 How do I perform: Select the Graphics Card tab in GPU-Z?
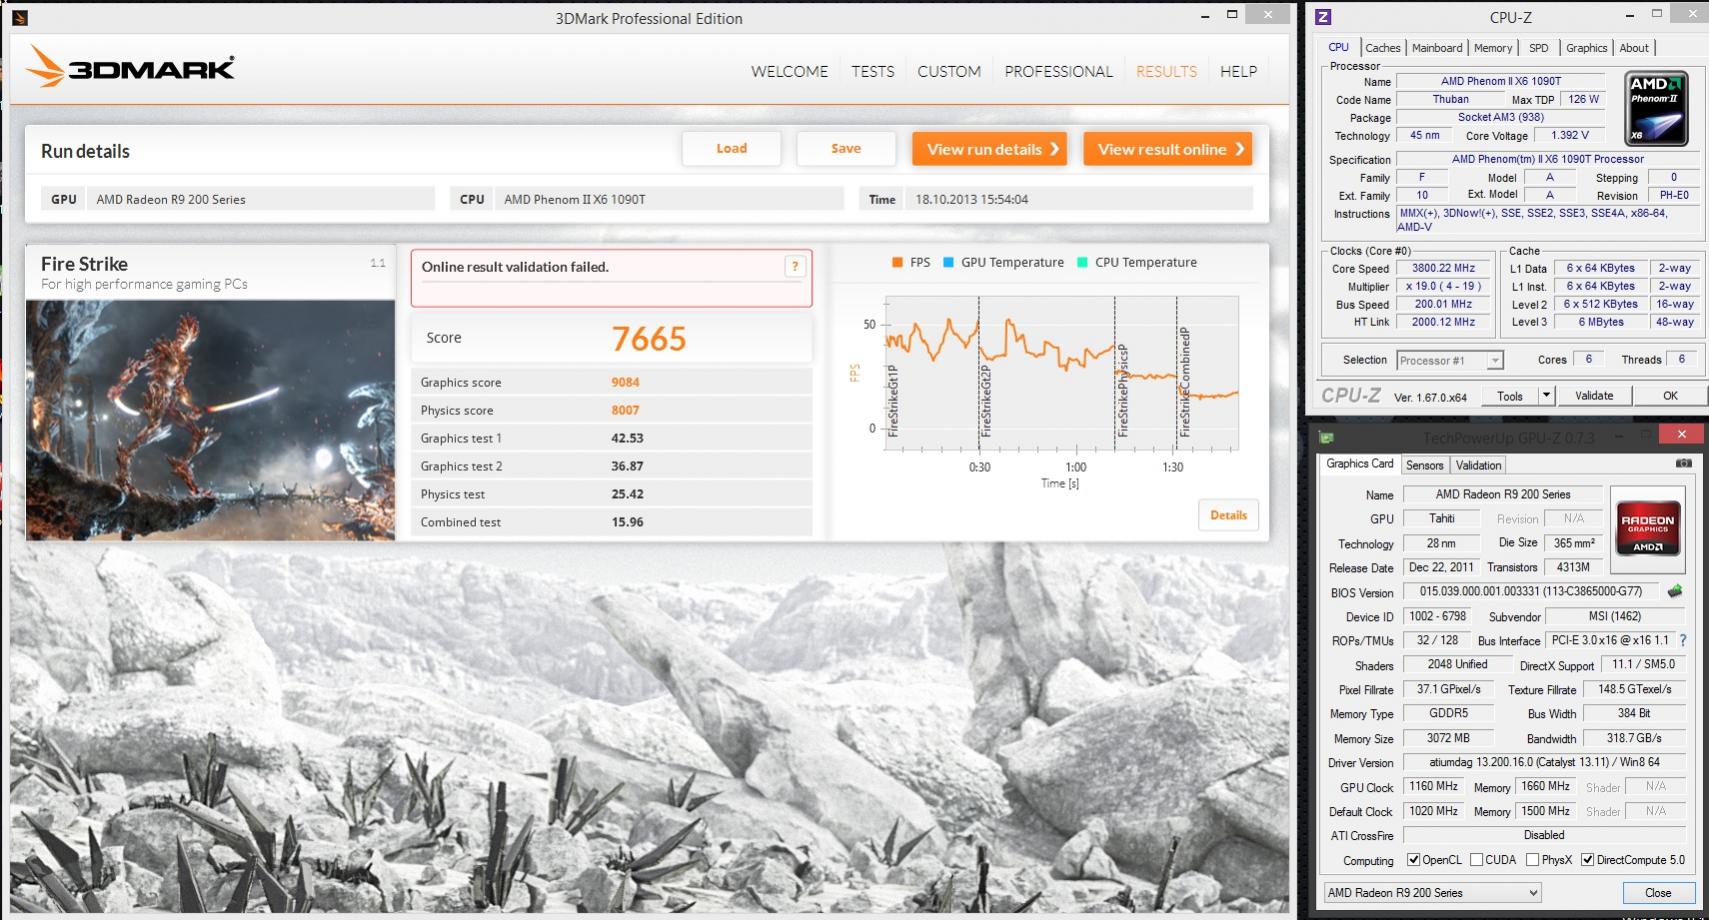tap(1359, 464)
